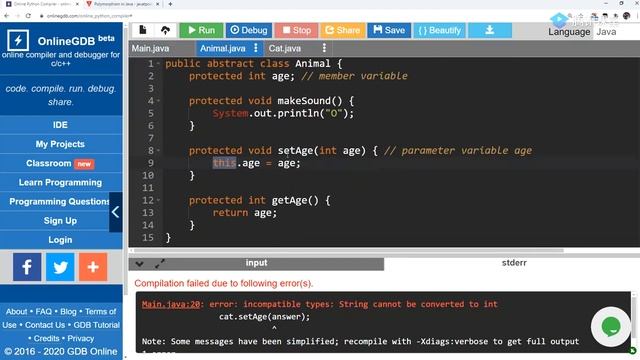
Task: Open the Privacy link
Action: [x=80, y=338]
